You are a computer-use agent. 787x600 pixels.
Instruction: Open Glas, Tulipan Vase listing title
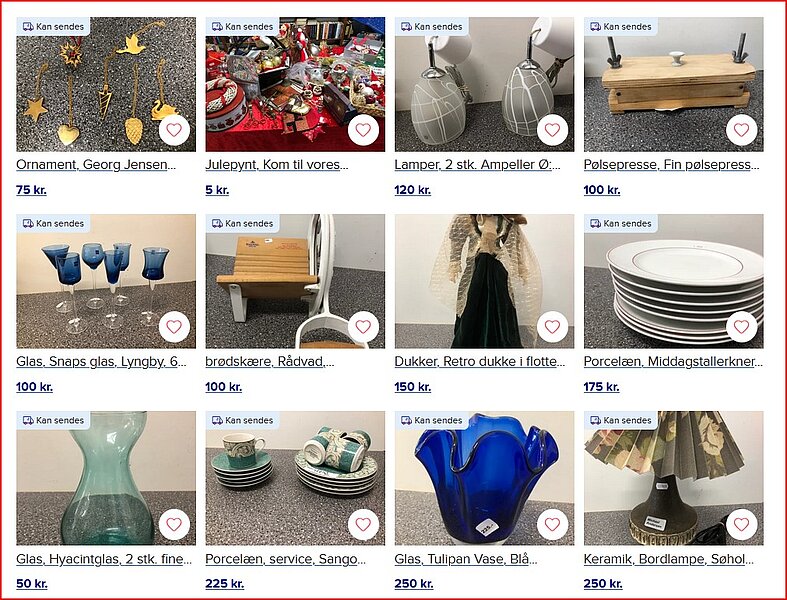[x=466, y=559]
